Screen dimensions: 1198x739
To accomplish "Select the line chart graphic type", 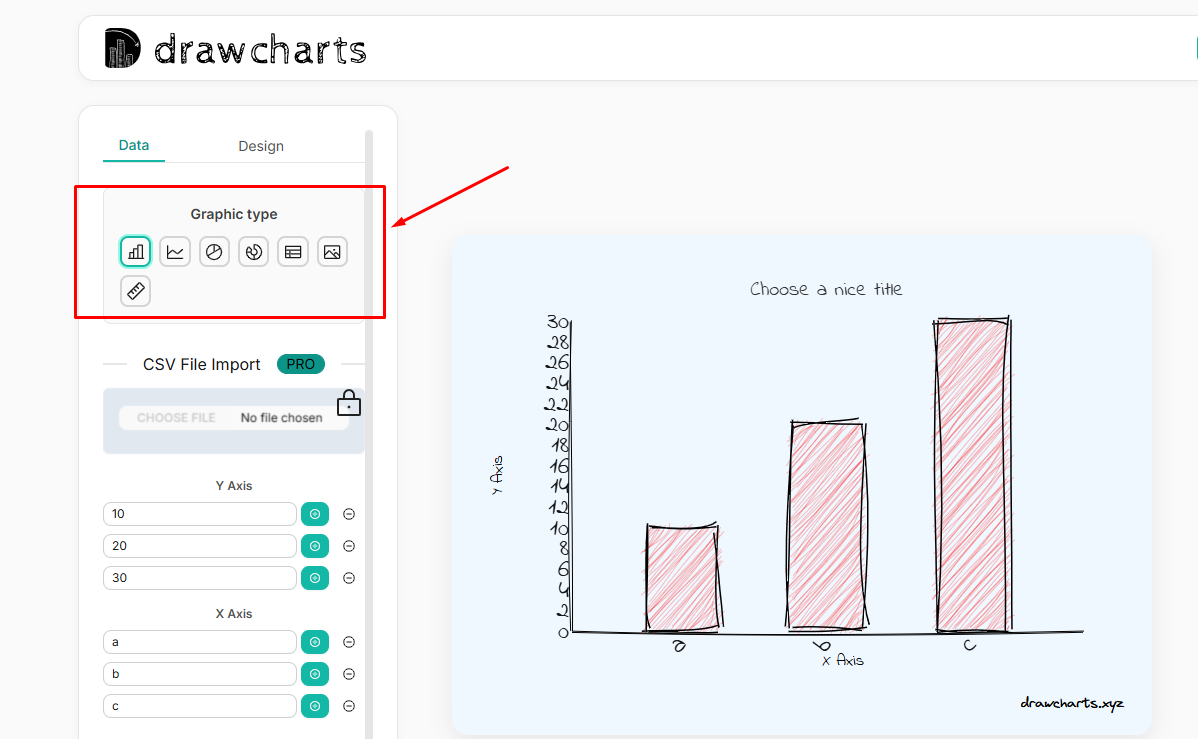I will click(x=175, y=251).
